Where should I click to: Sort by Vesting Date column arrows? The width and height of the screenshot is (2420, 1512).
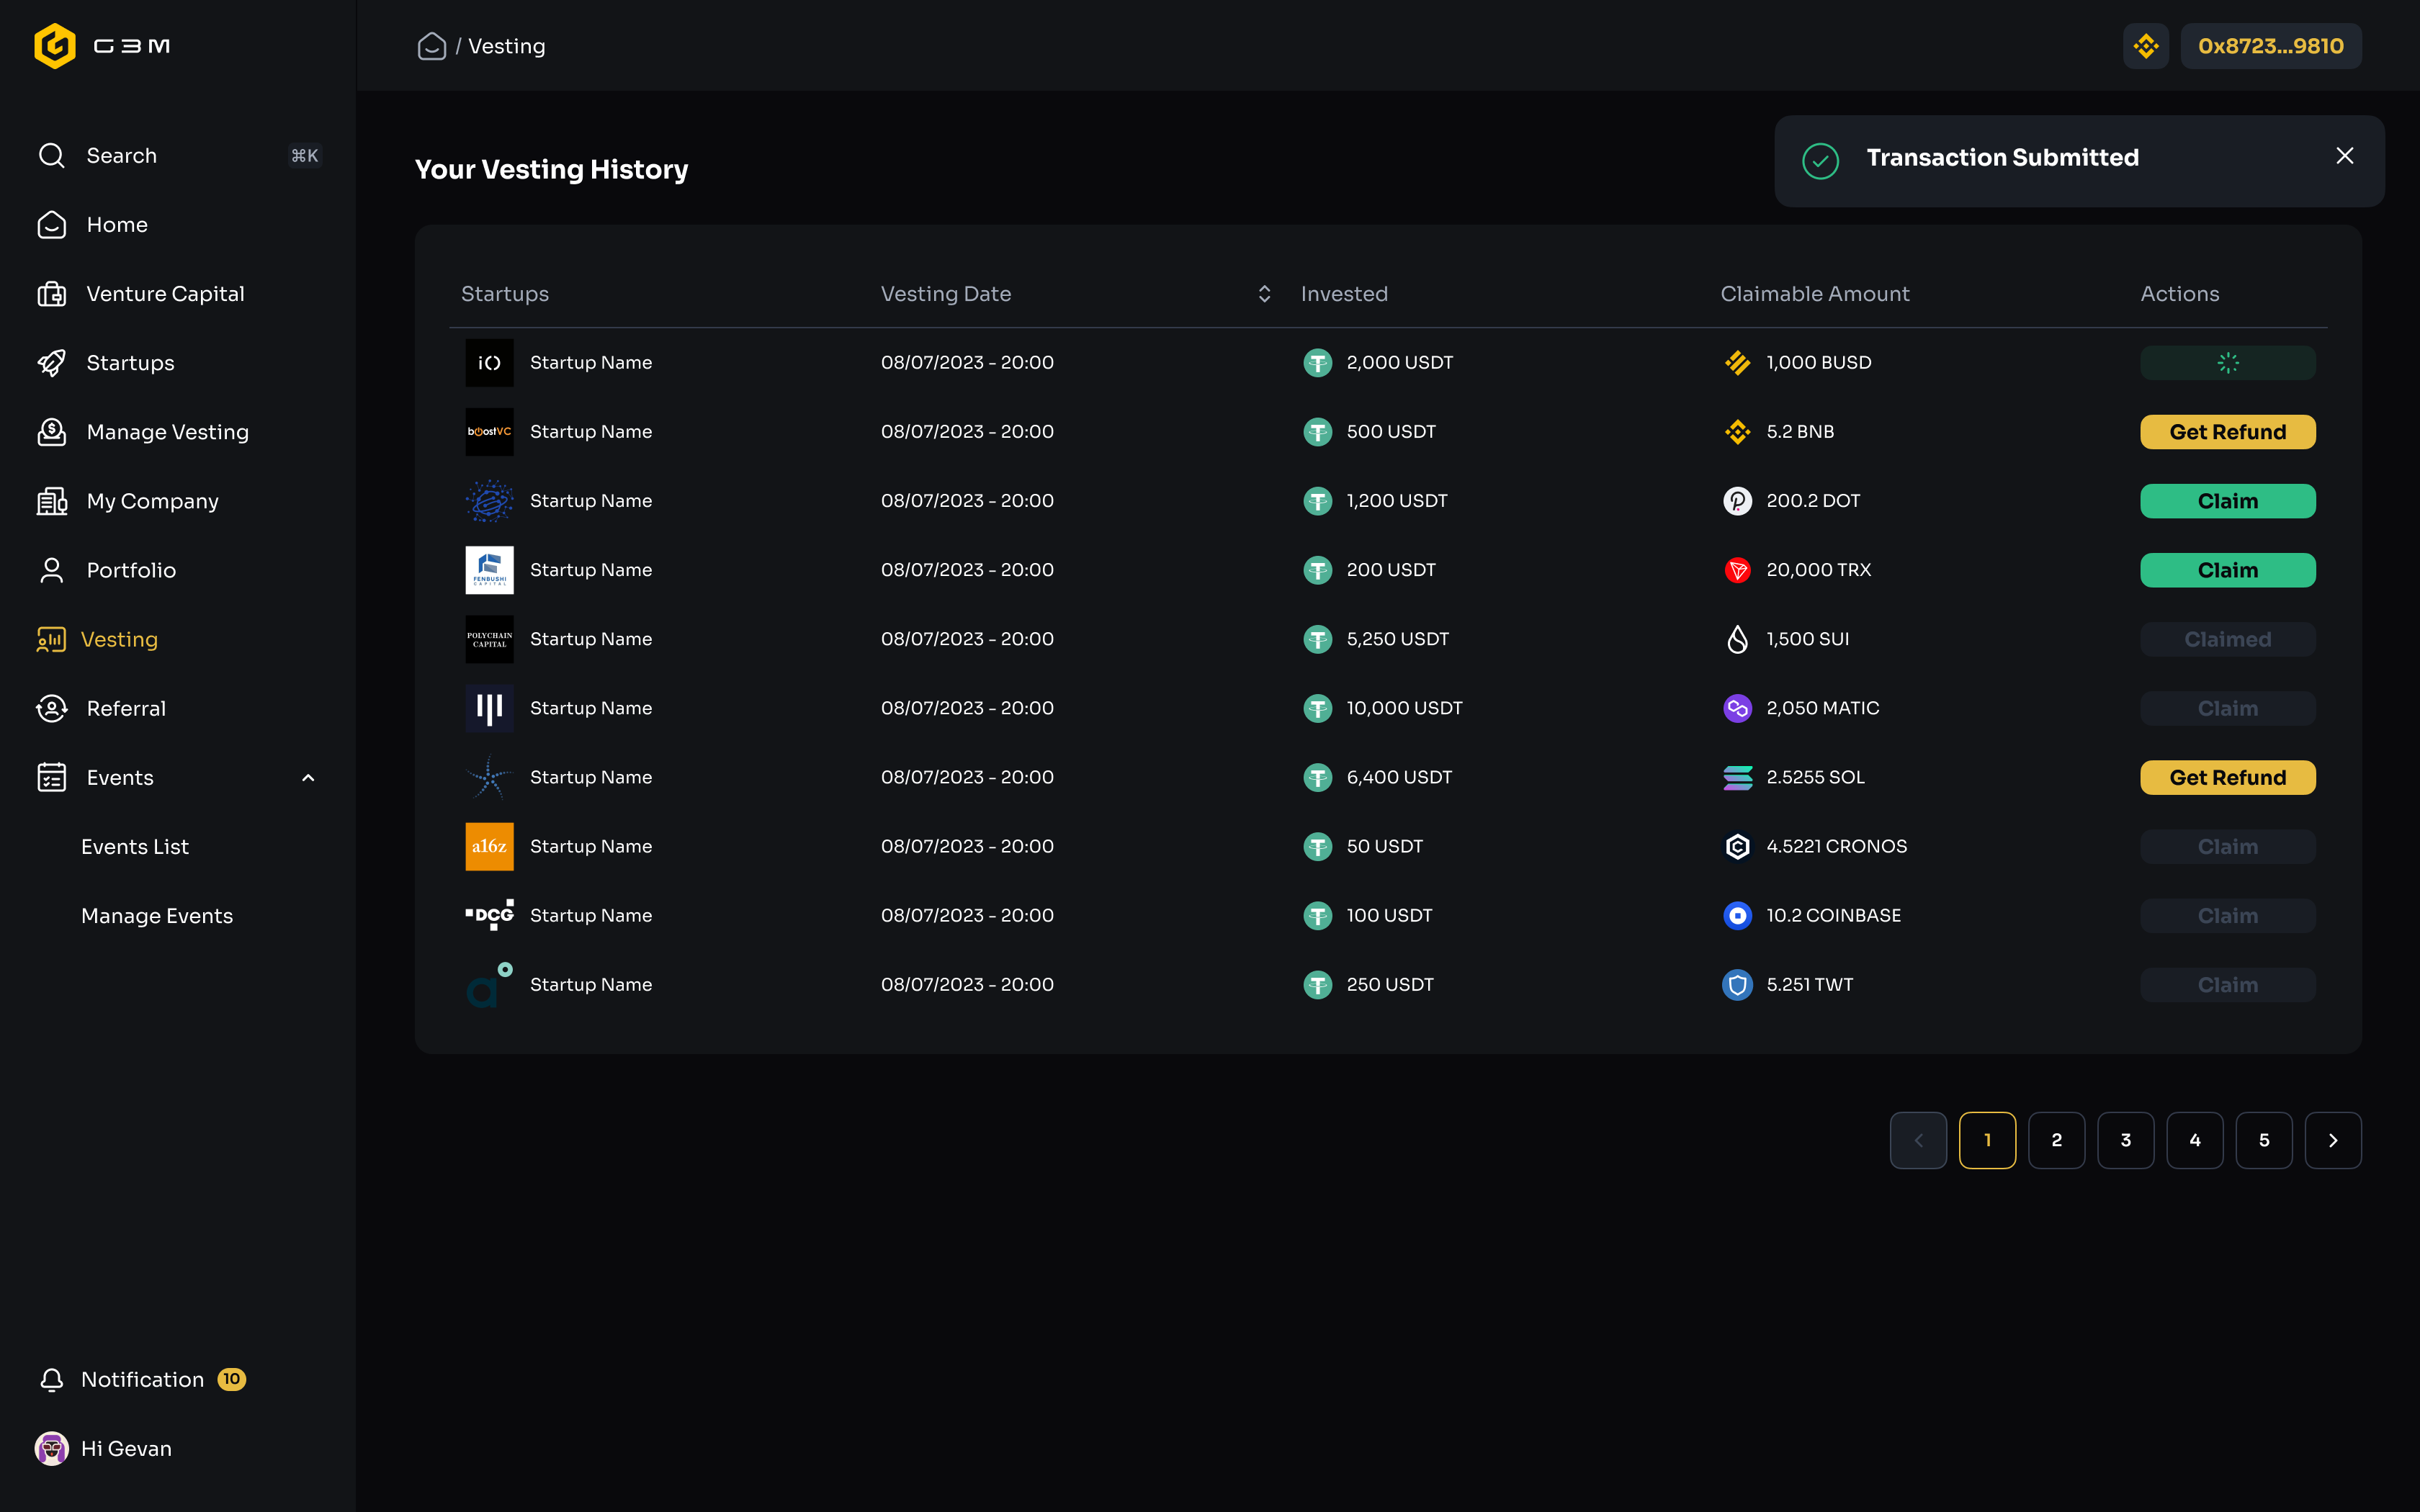[1264, 294]
